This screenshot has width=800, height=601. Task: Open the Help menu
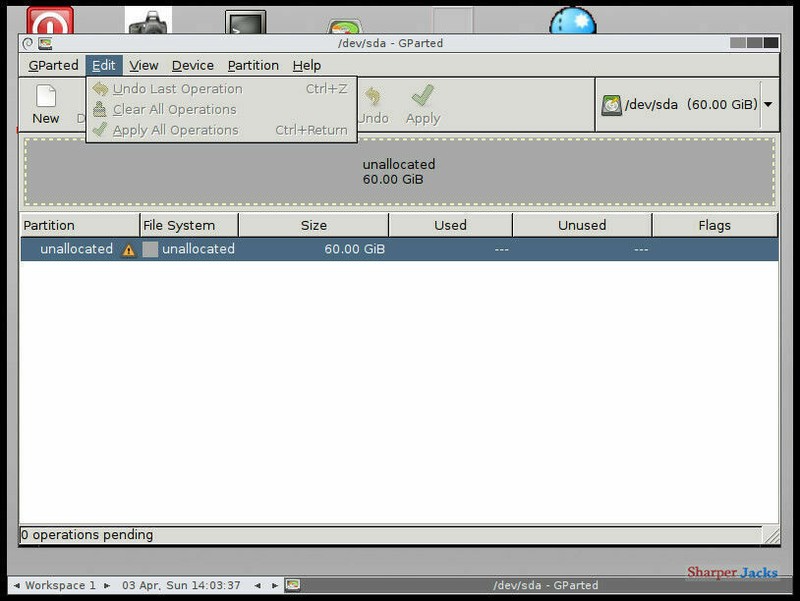click(x=307, y=65)
